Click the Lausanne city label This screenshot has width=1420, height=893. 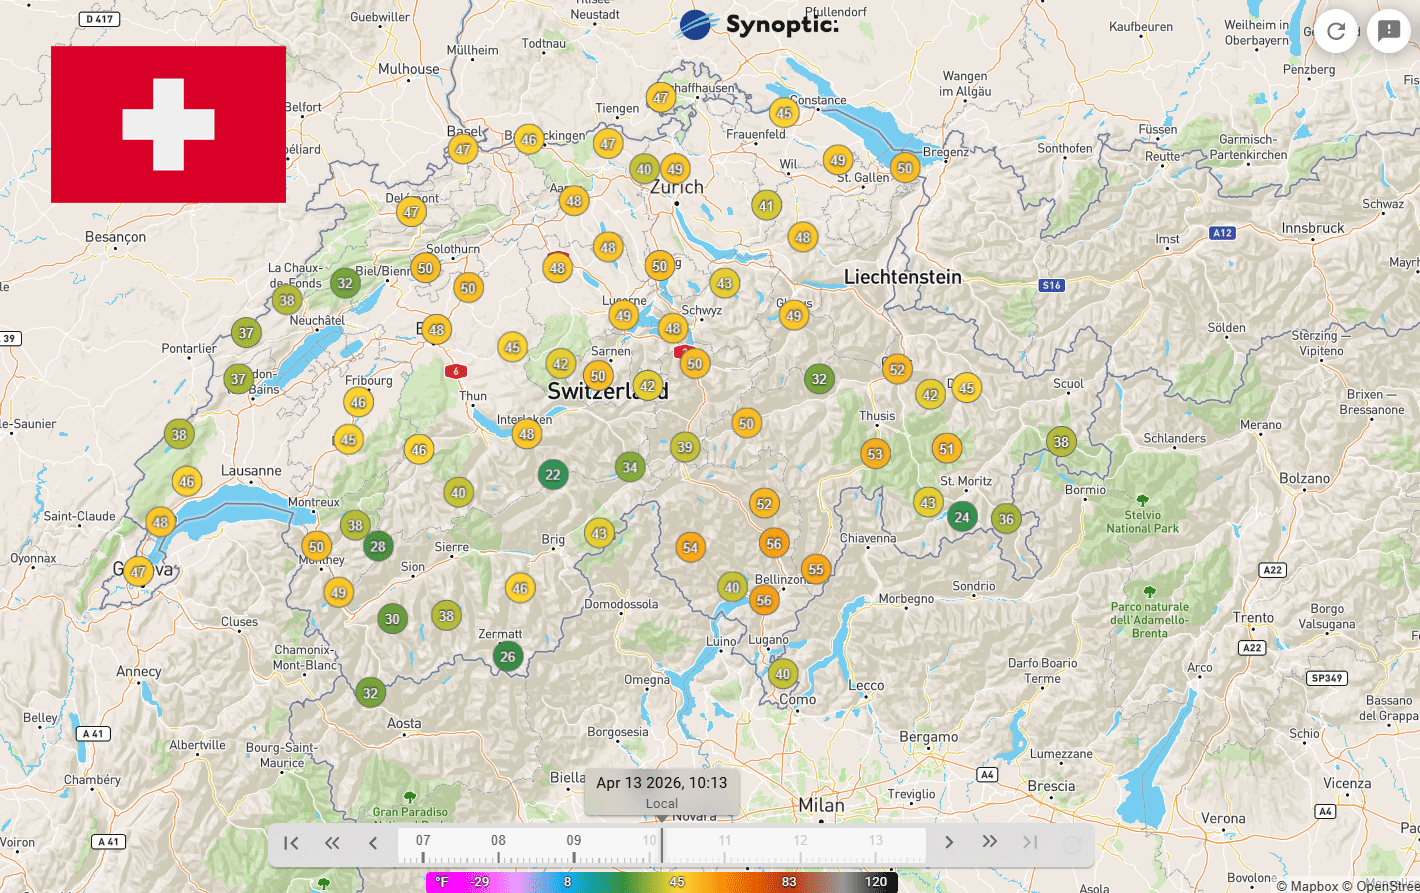coord(251,471)
